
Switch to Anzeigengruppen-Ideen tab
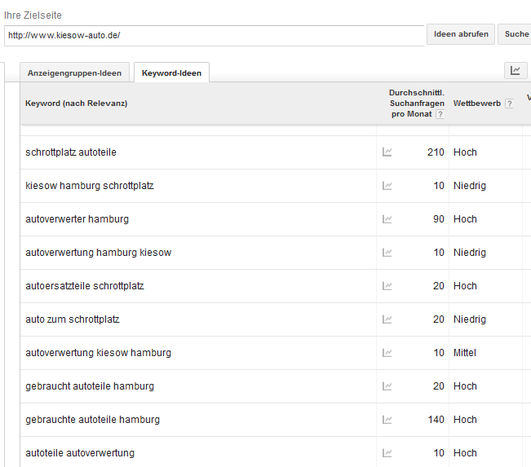tap(75, 73)
